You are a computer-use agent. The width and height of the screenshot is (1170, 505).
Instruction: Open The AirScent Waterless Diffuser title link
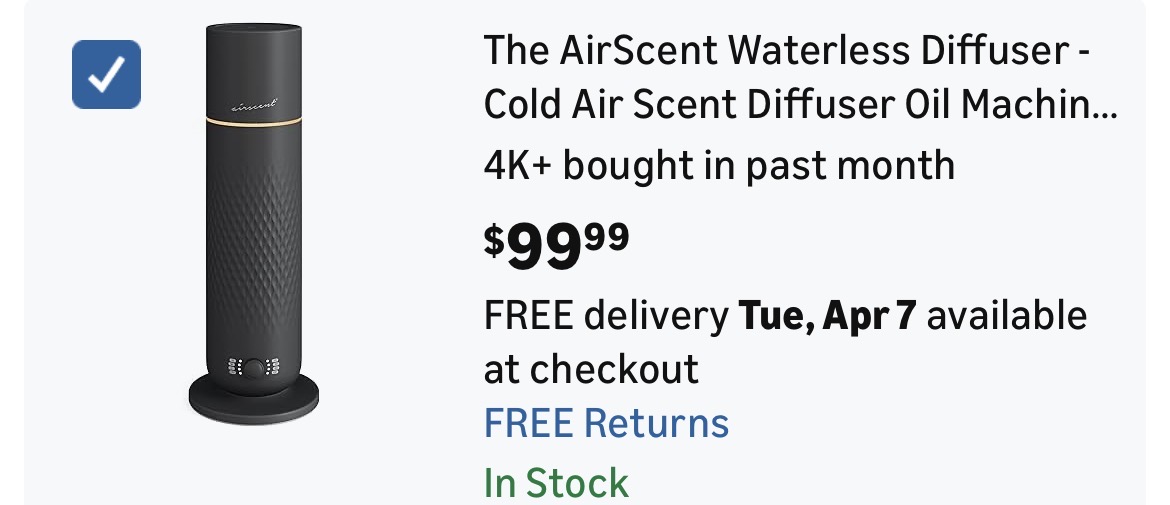click(x=786, y=52)
